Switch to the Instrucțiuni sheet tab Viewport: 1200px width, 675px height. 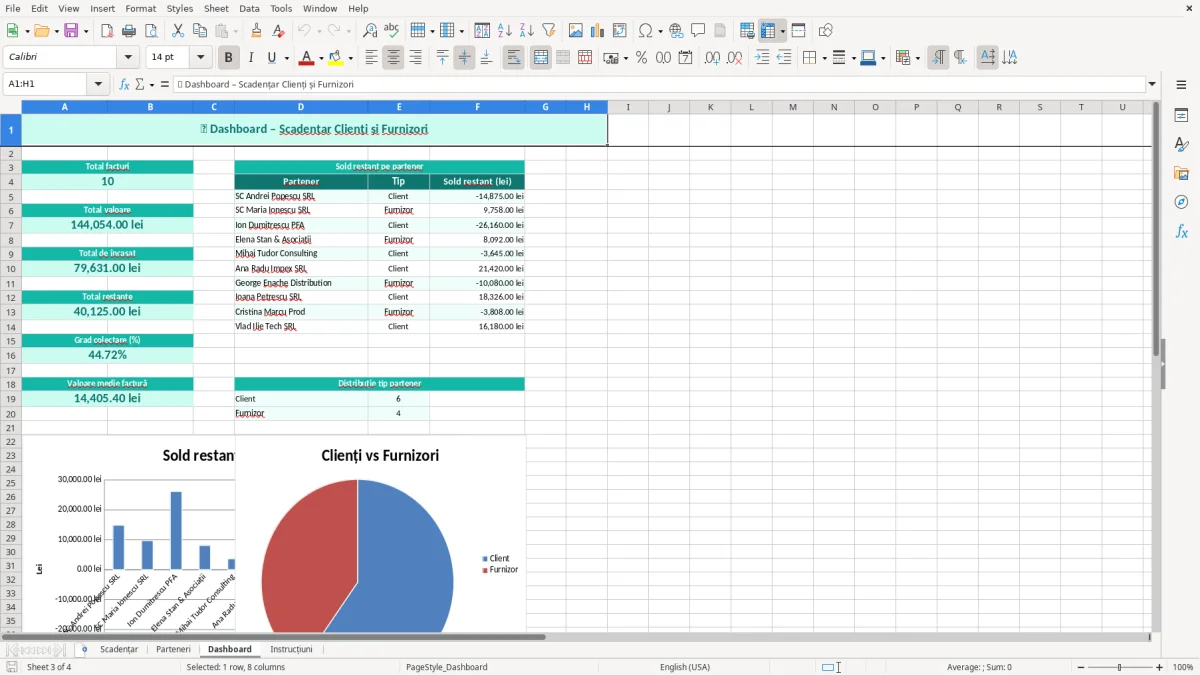291,649
